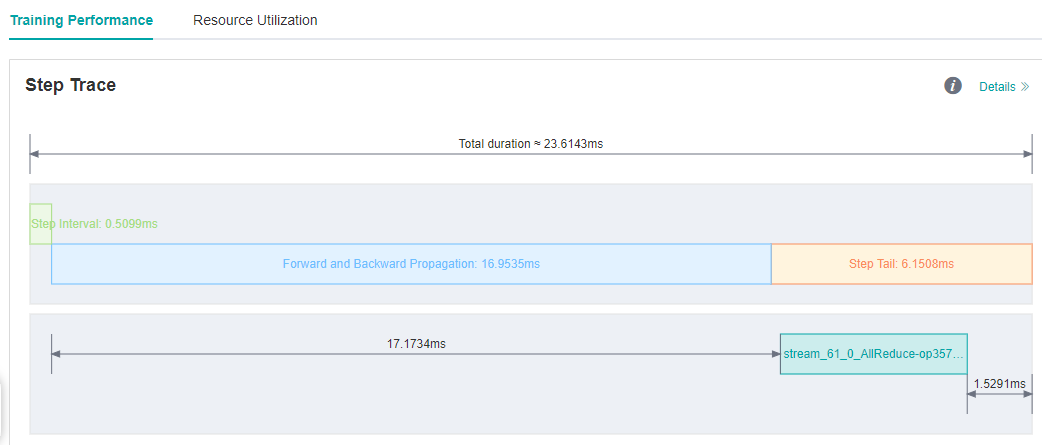Click the Step Trace heading

tap(70, 86)
